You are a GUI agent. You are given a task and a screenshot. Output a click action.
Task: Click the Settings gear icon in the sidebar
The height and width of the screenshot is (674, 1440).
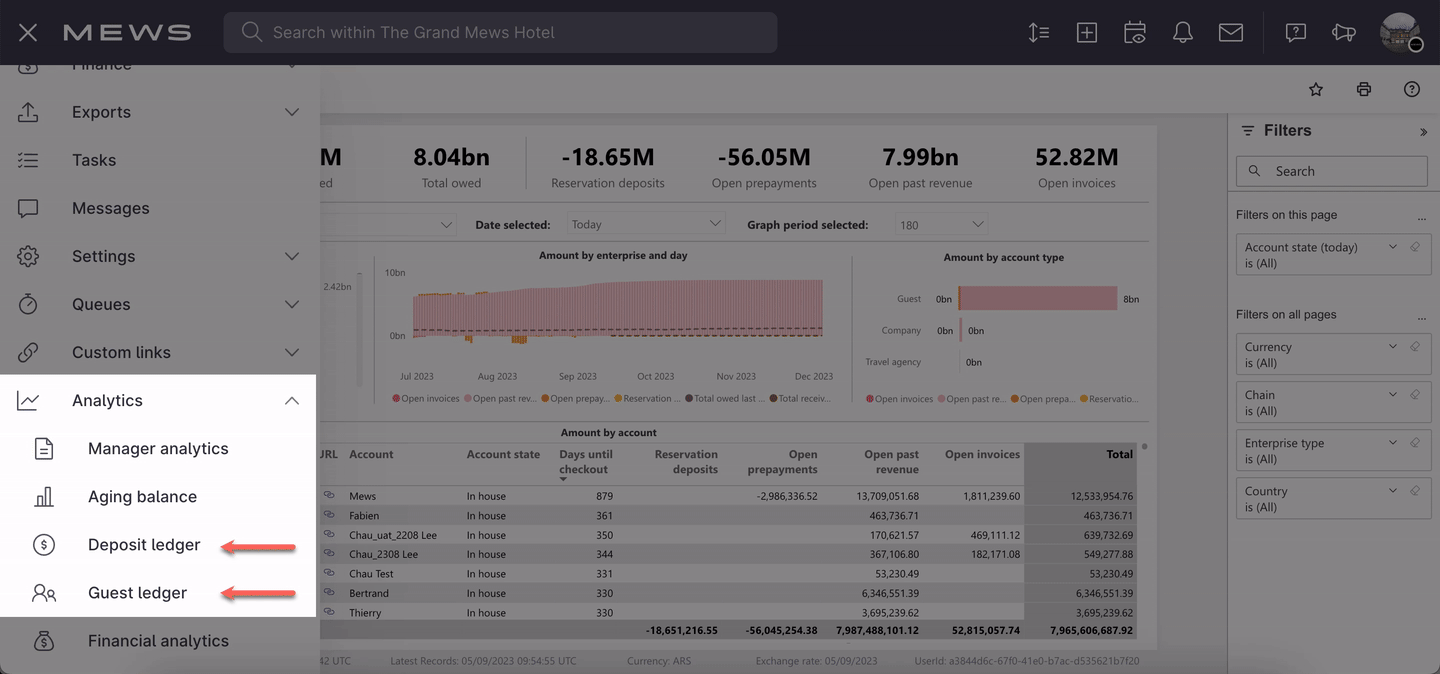[x=28, y=256]
